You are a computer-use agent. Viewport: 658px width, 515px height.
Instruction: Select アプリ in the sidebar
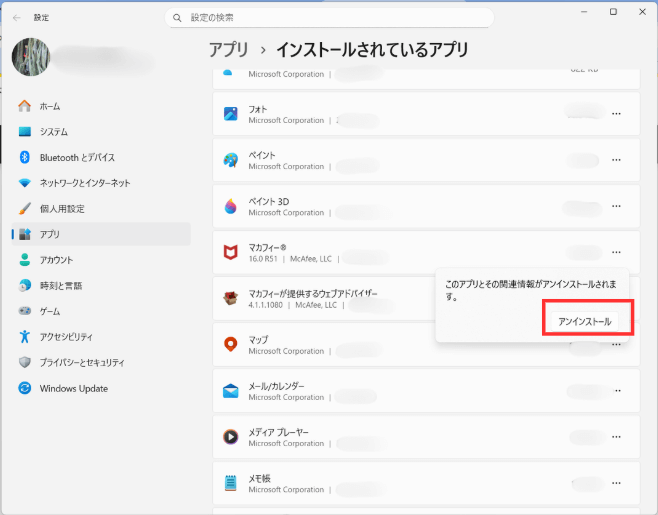[x=101, y=234]
